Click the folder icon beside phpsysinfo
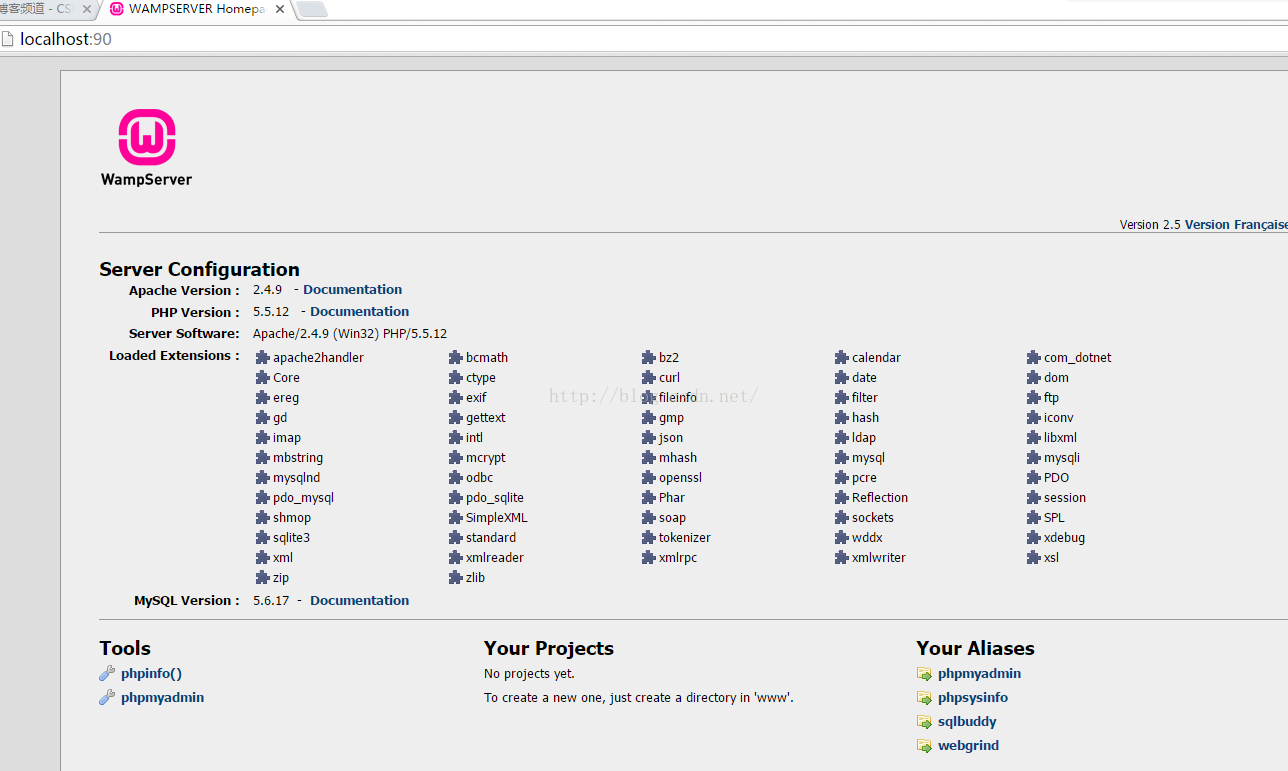The width and height of the screenshot is (1288, 771). tap(925, 698)
